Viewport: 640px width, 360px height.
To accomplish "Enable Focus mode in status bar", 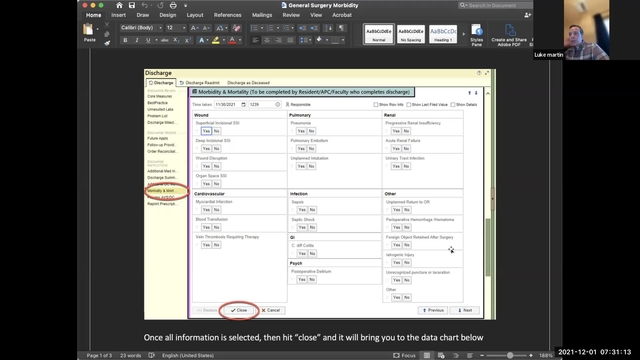I will click(404, 356).
